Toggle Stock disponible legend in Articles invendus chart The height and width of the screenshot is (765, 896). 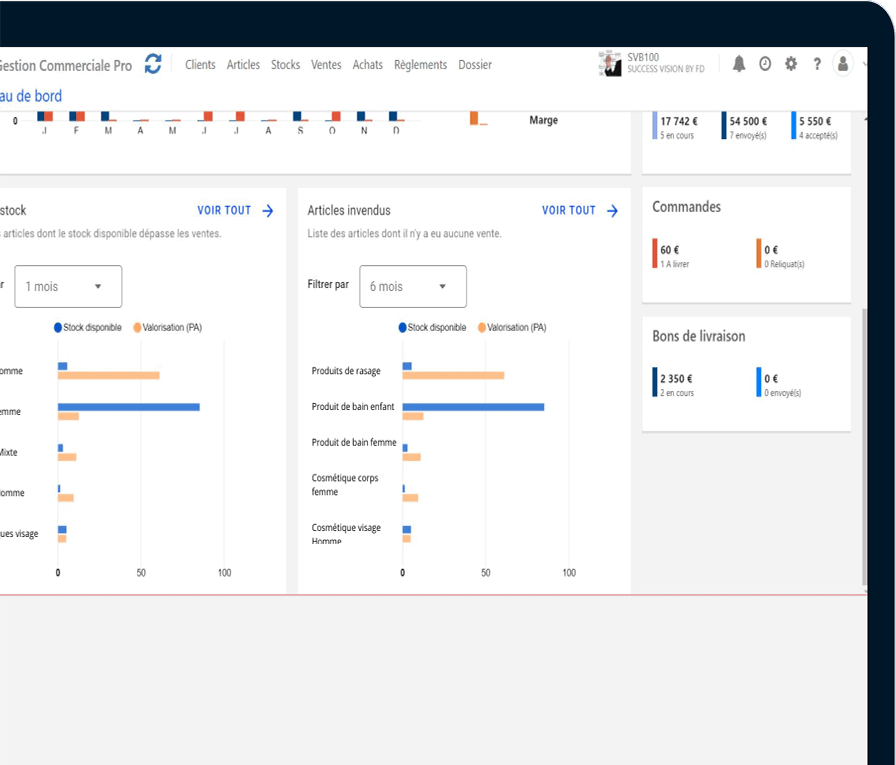pyautogui.click(x=433, y=328)
